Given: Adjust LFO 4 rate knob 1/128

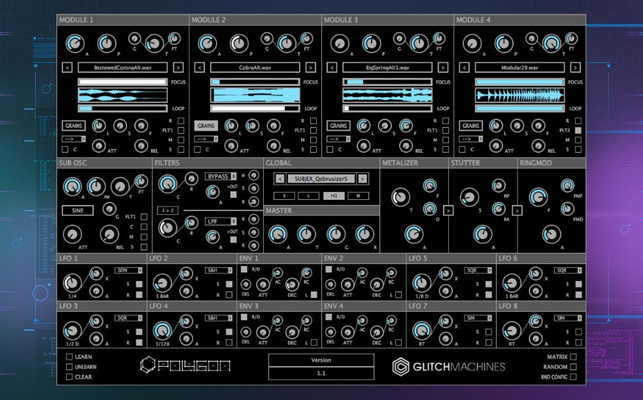Looking at the screenshot, I should coord(162,331).
